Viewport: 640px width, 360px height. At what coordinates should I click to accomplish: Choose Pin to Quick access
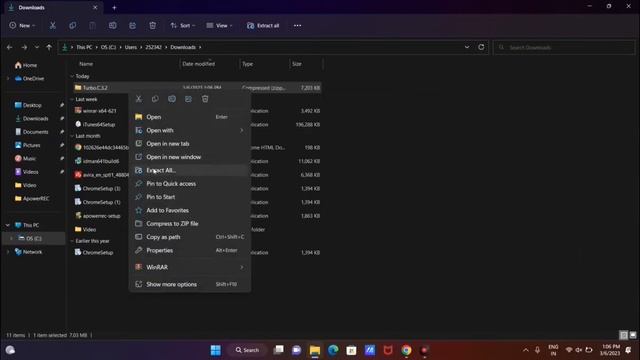tap(189, 184)
